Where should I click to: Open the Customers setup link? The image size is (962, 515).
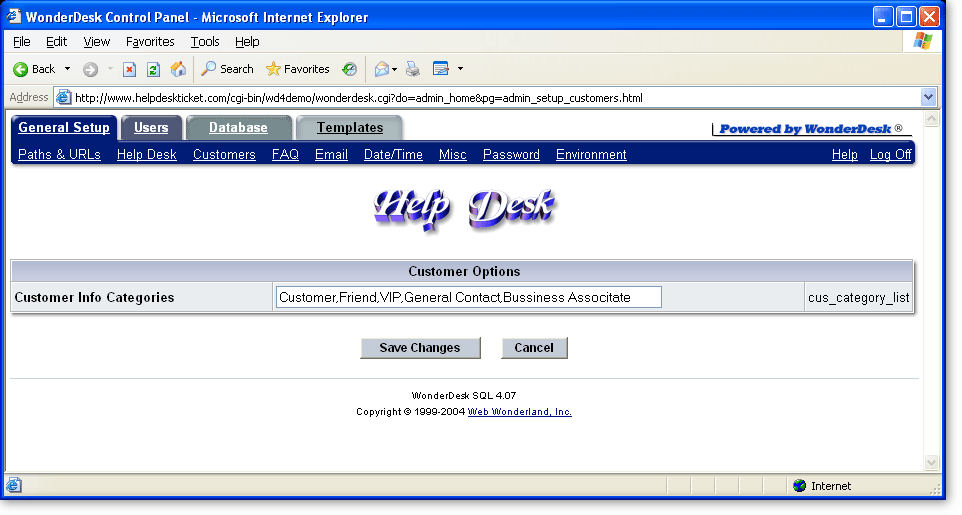pyautogui.click(x=224, y=155)
